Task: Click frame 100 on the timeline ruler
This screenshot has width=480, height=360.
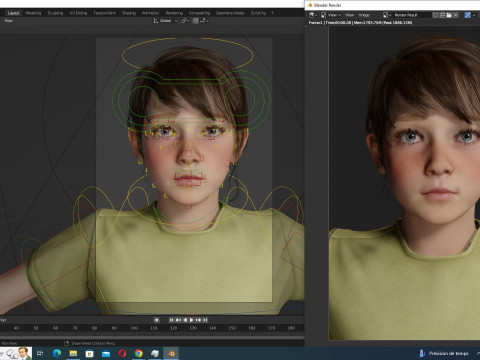Action: tap(134, 328)
